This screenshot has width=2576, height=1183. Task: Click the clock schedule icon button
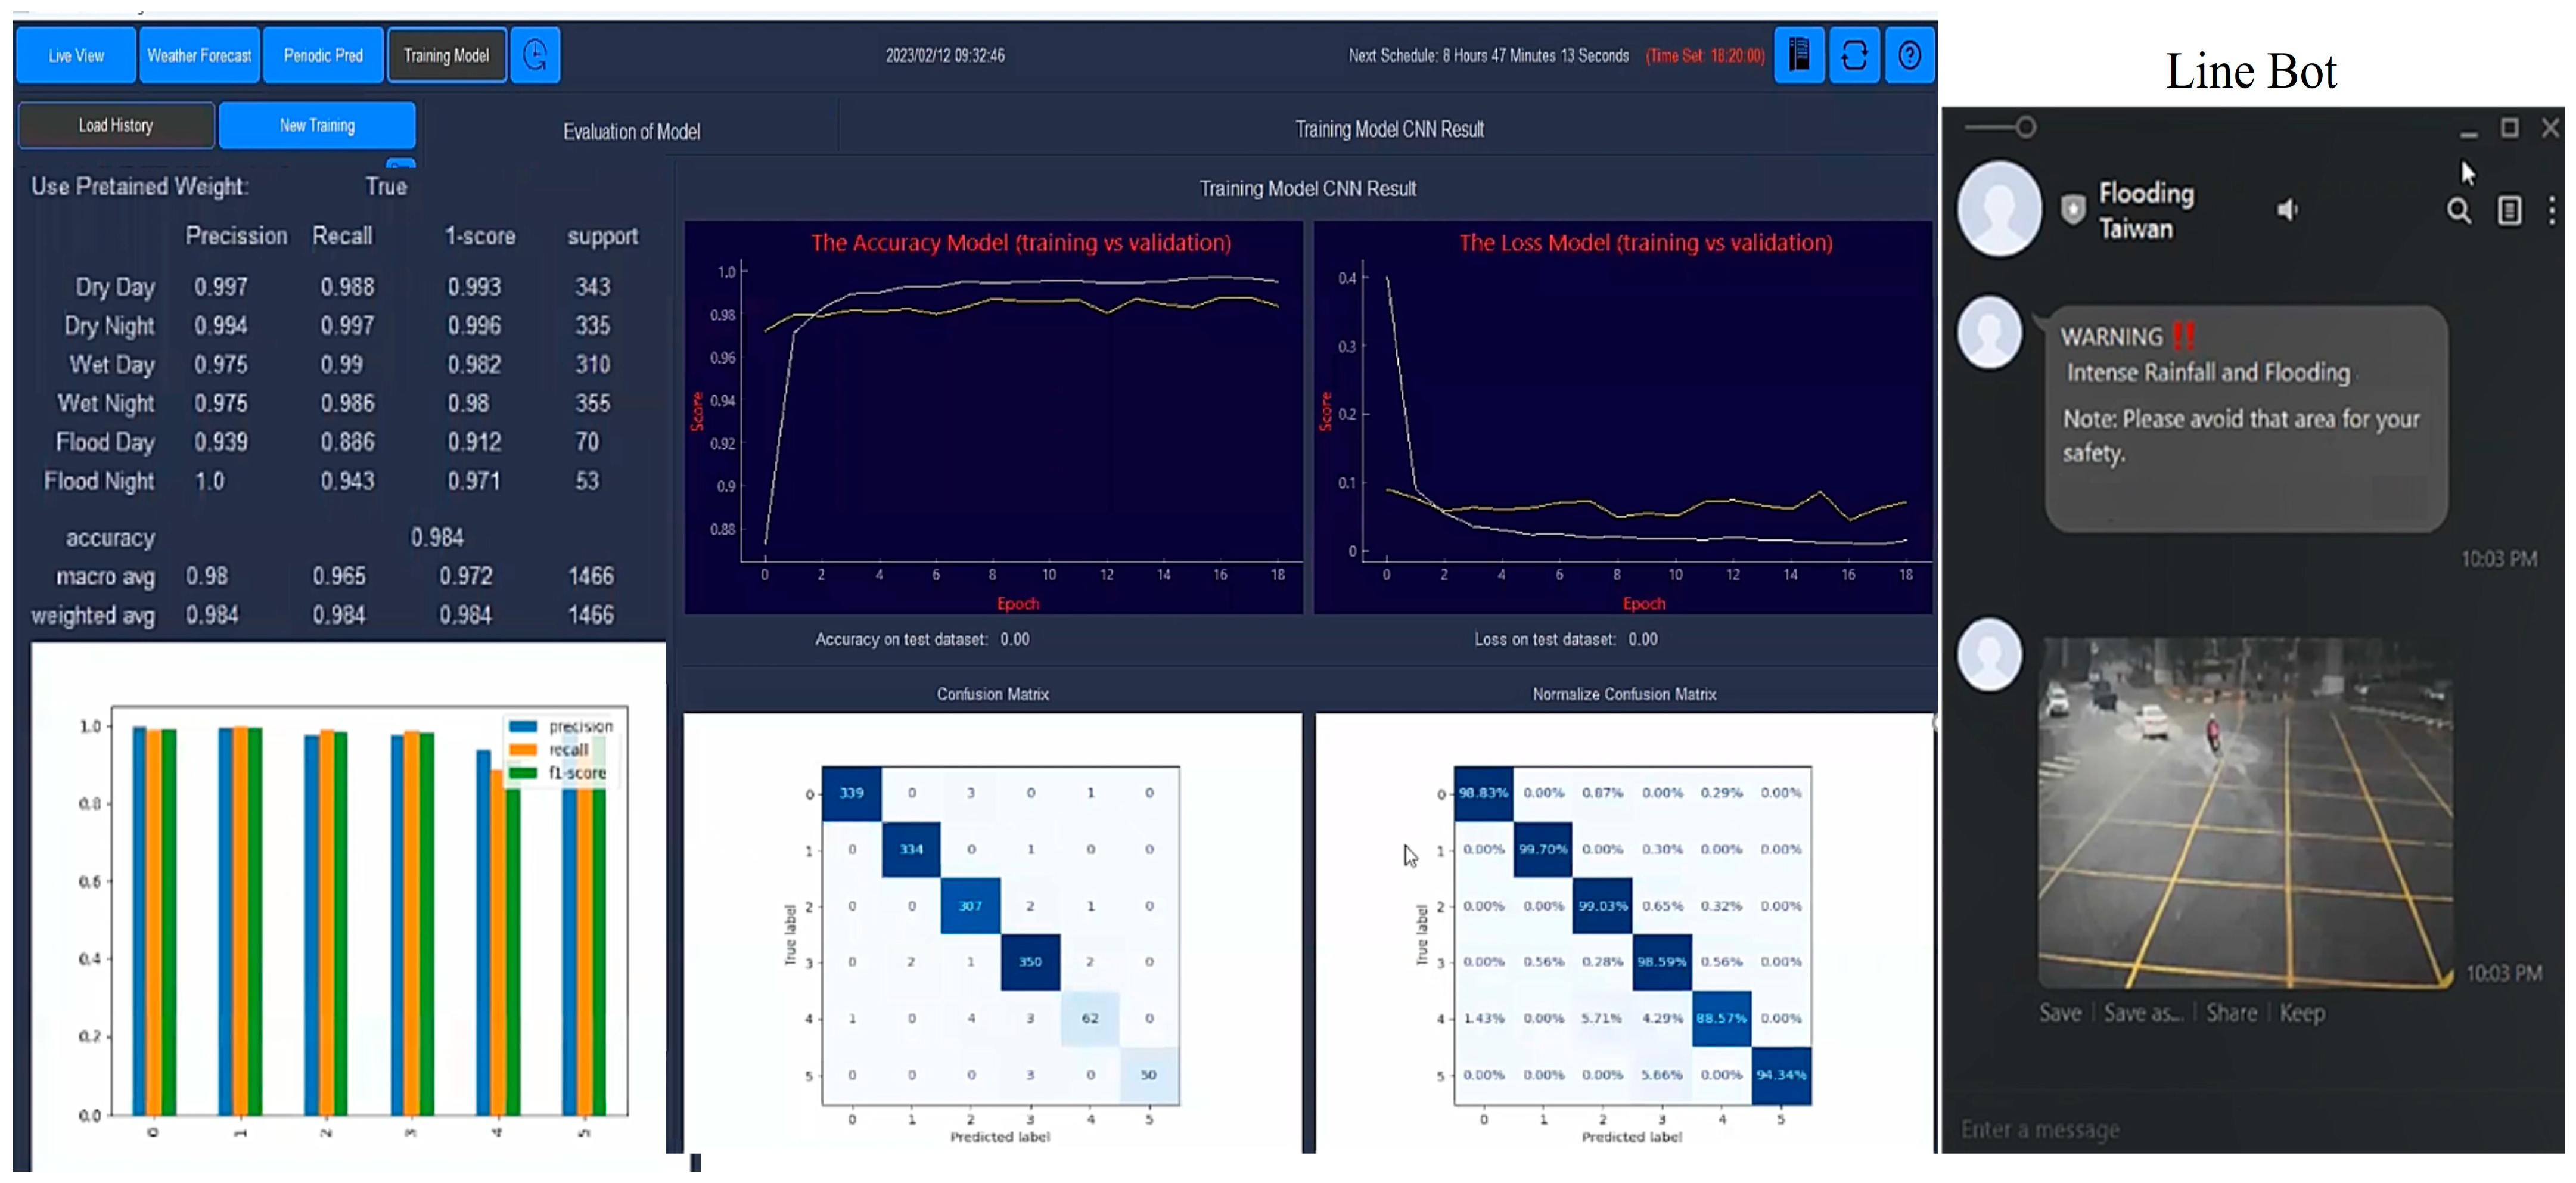coord(535,55)
